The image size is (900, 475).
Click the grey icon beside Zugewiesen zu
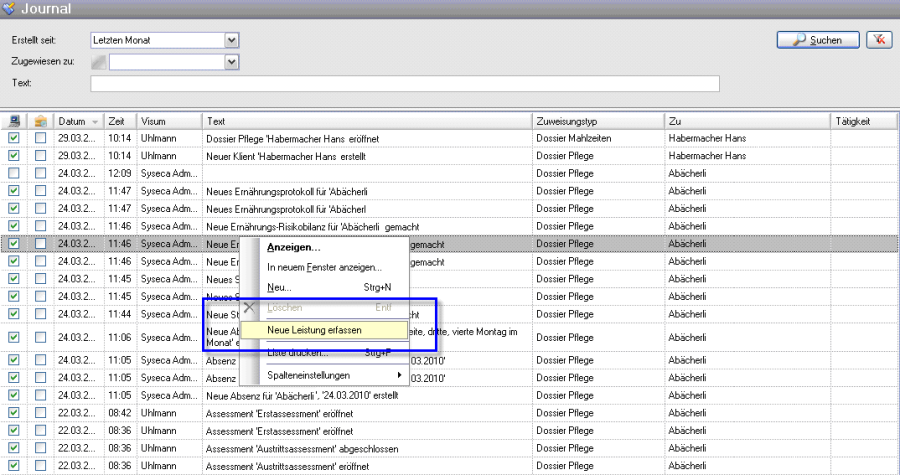98,62
